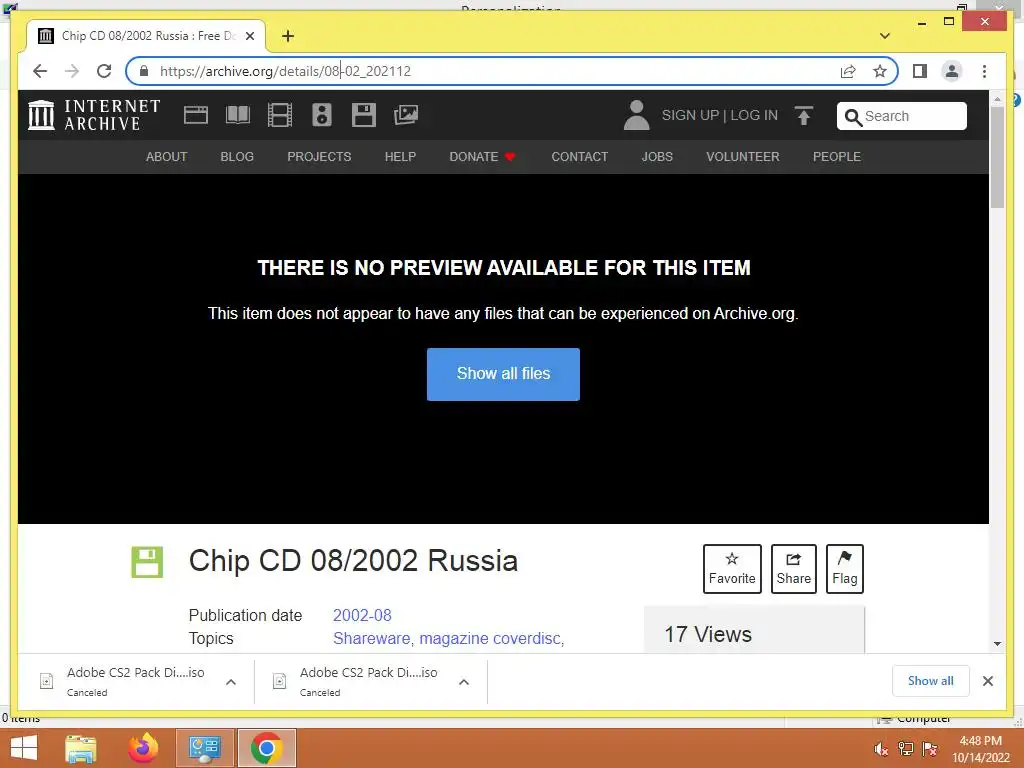Screen dimensions: 1024x768
Task: Bookmark this page with the star
Action: coord(880,71)
